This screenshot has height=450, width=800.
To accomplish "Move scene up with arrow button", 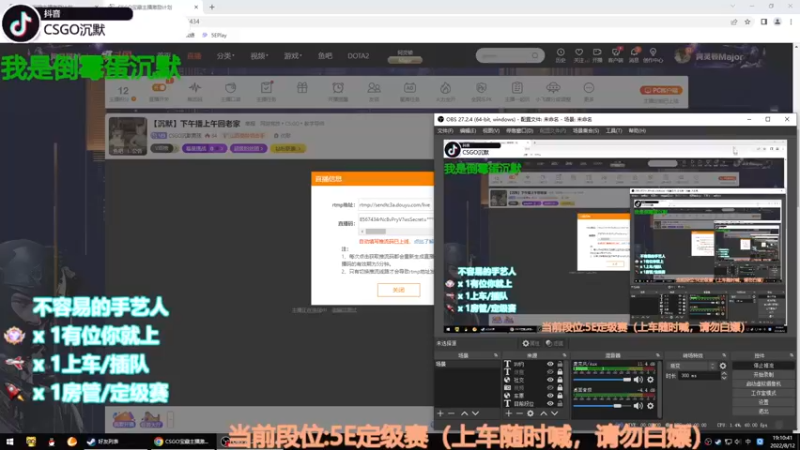I will coord(464,413).
